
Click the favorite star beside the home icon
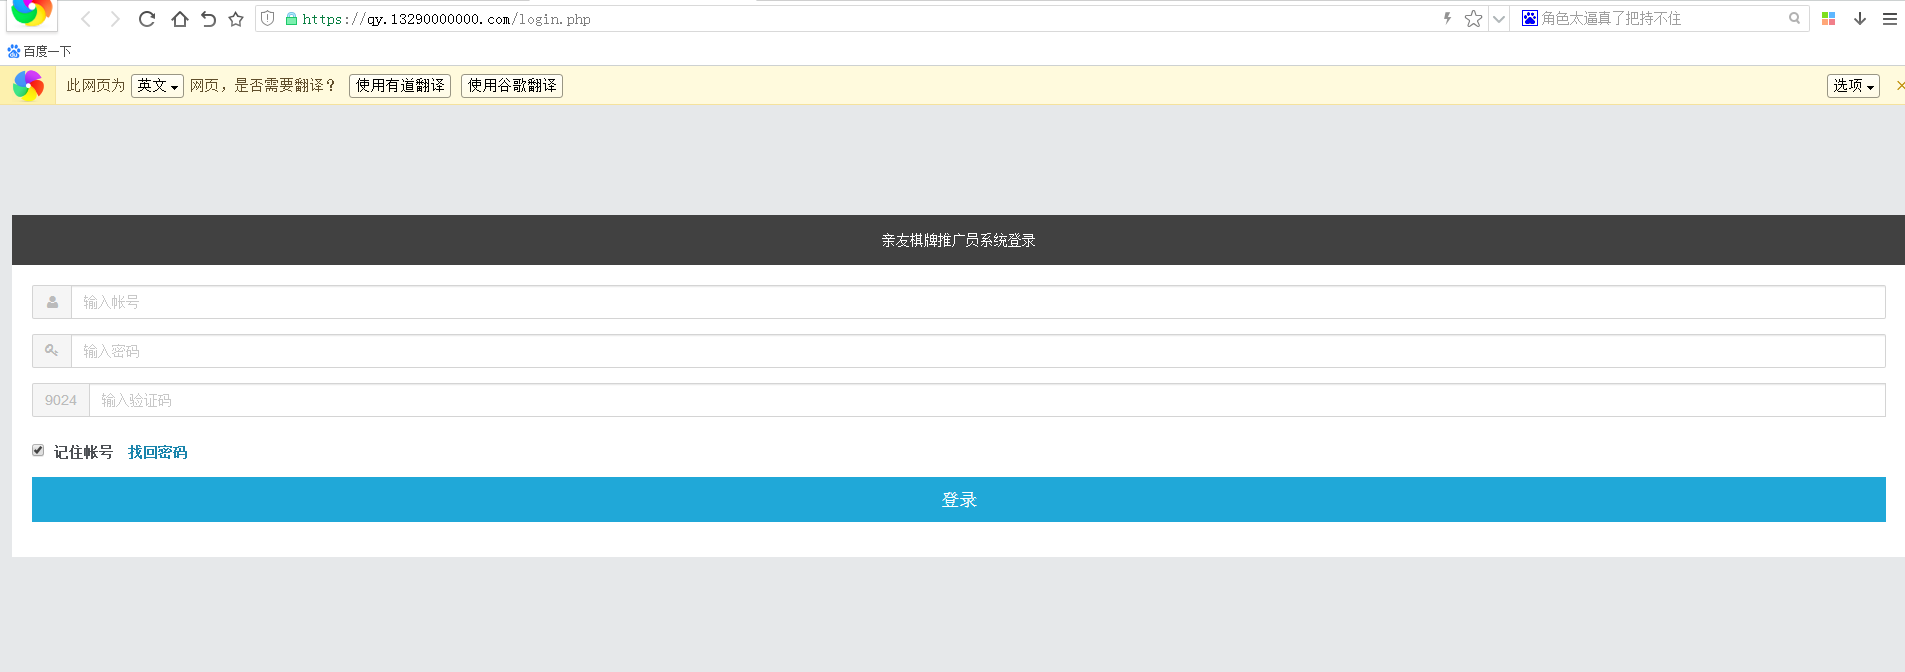236,19
